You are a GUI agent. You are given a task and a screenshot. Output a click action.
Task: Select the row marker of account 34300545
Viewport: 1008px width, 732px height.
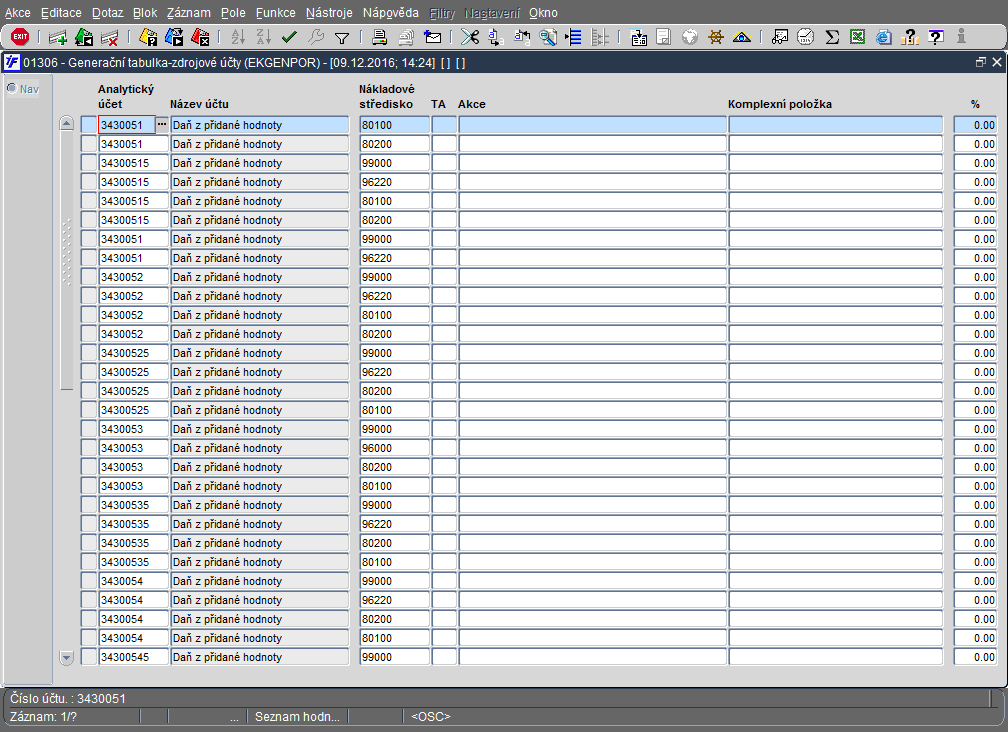[x=89, y=657]
